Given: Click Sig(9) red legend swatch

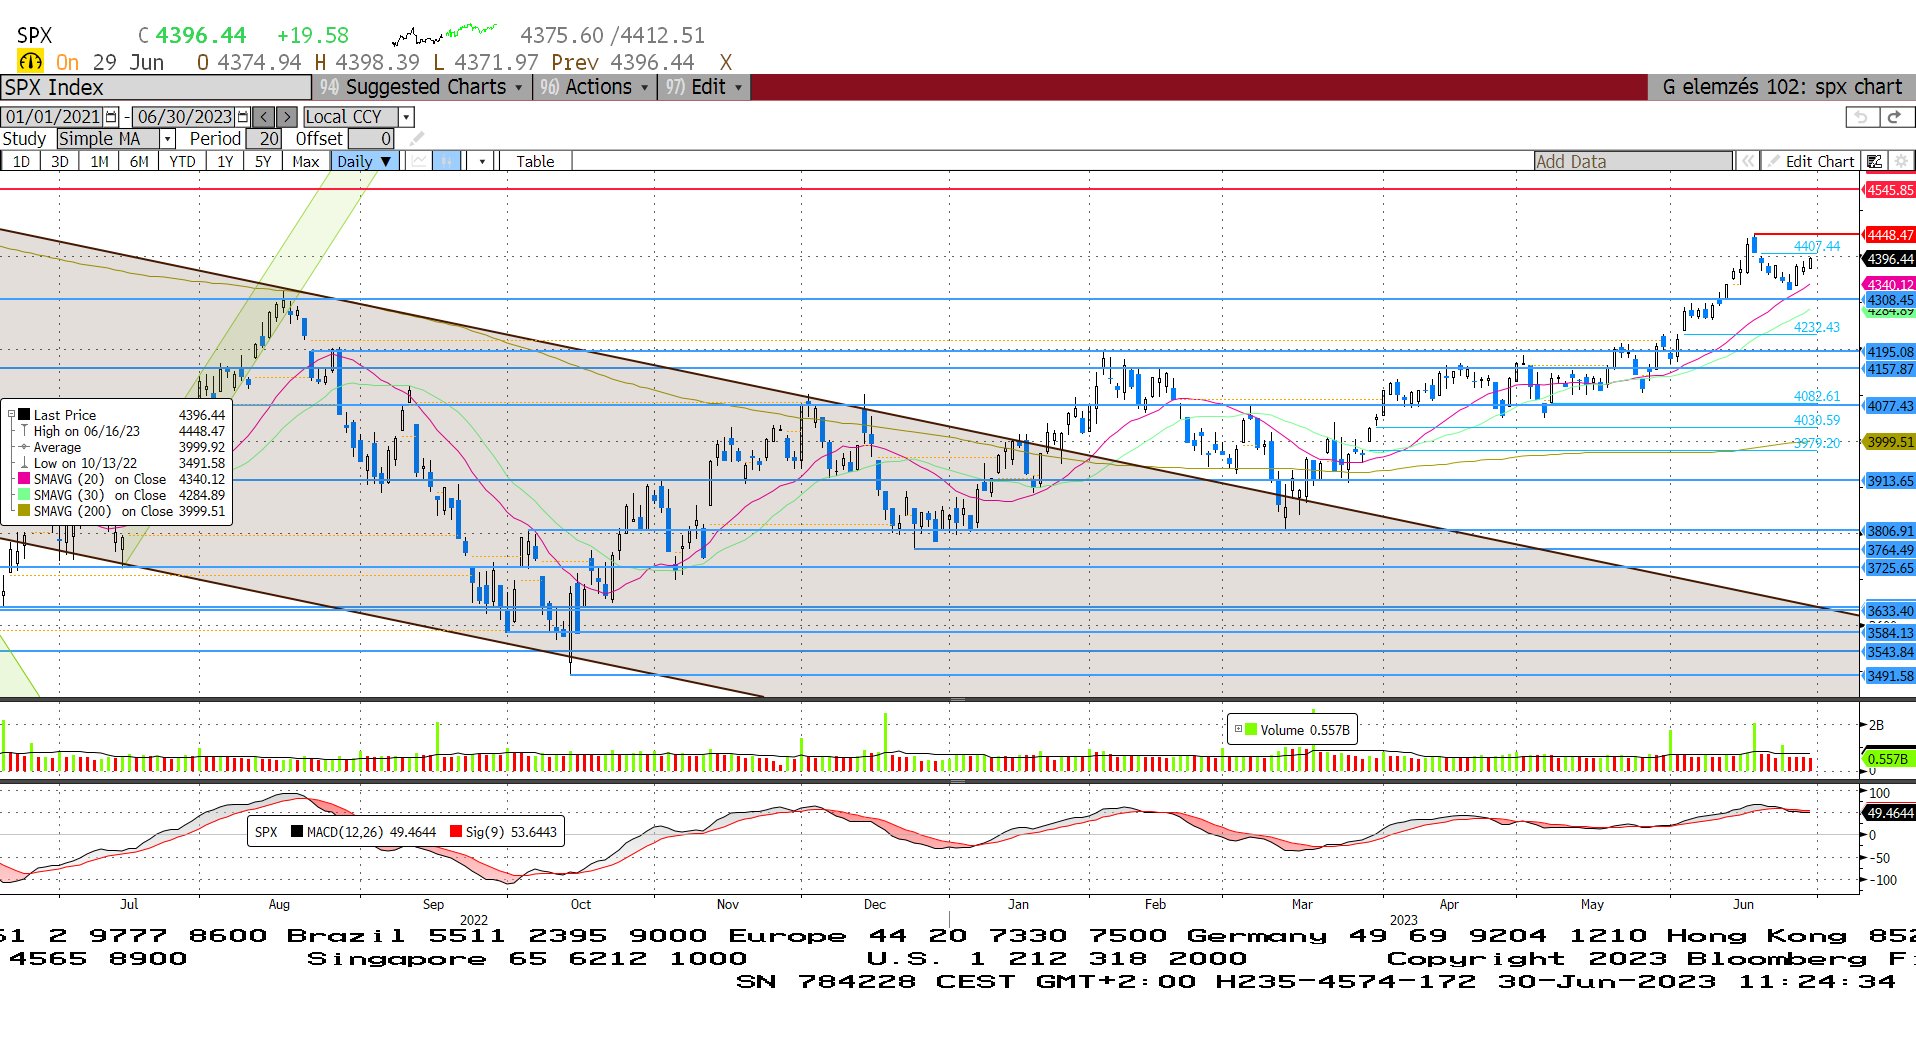Looking at the screenshot, I should pos(456,832).
